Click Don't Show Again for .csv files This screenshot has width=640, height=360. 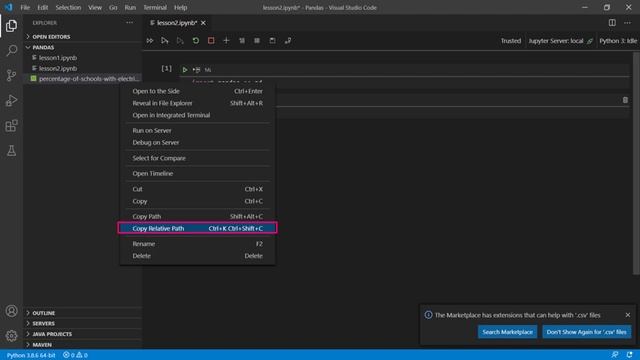pyautogui.click(x=587, y=332)
